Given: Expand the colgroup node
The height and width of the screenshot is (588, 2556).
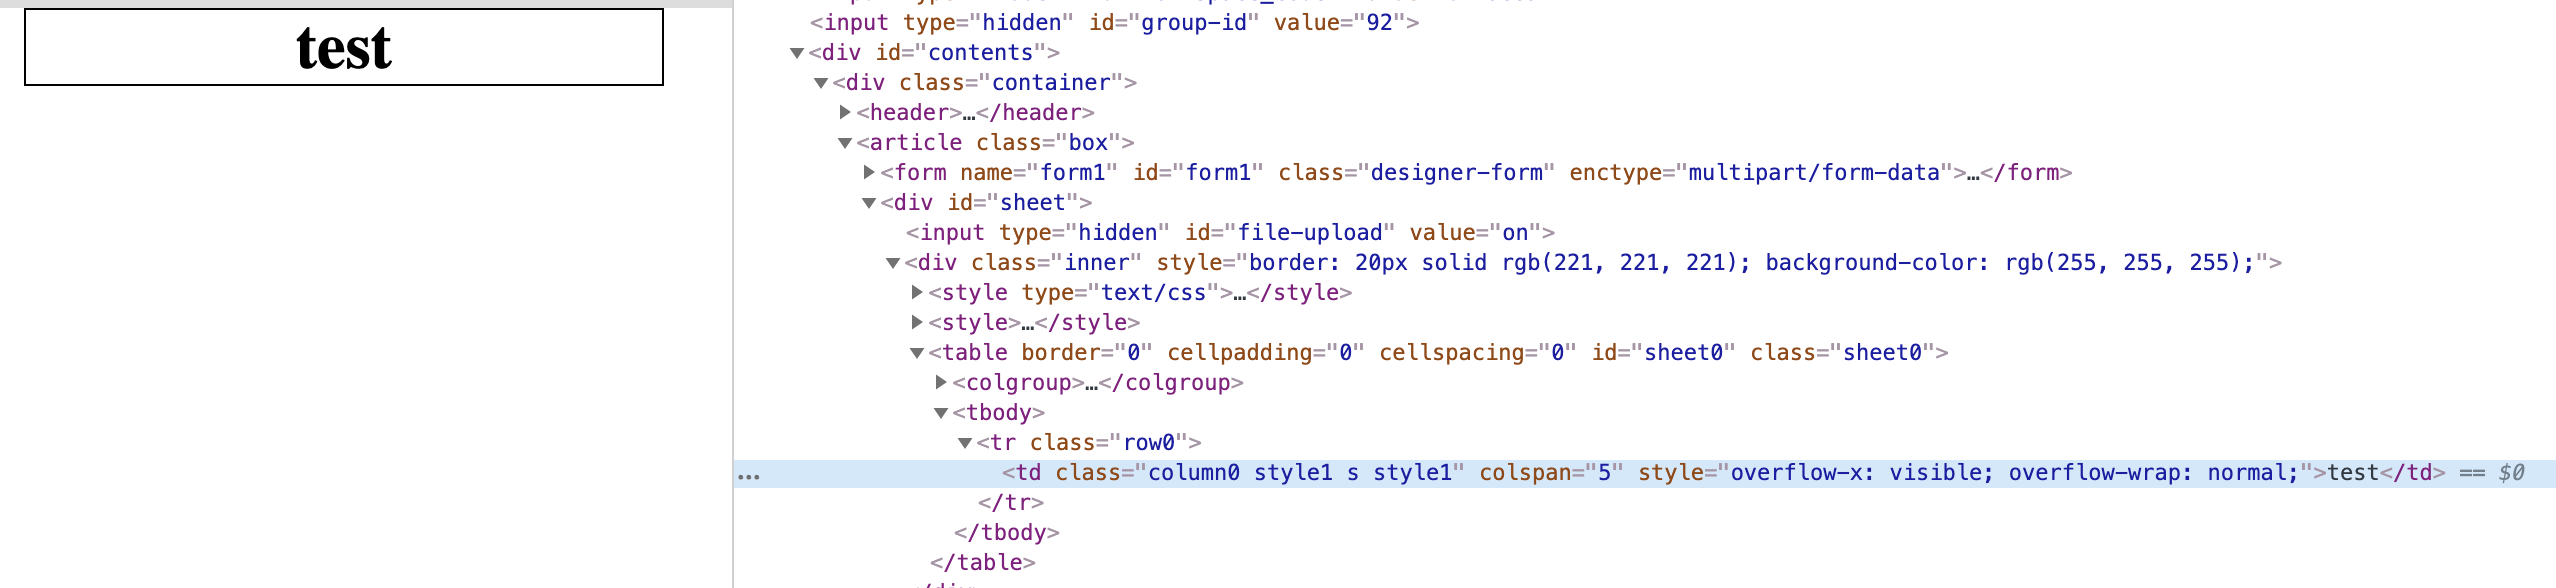Looking at the screenshot, I should [x=941, y=382].
